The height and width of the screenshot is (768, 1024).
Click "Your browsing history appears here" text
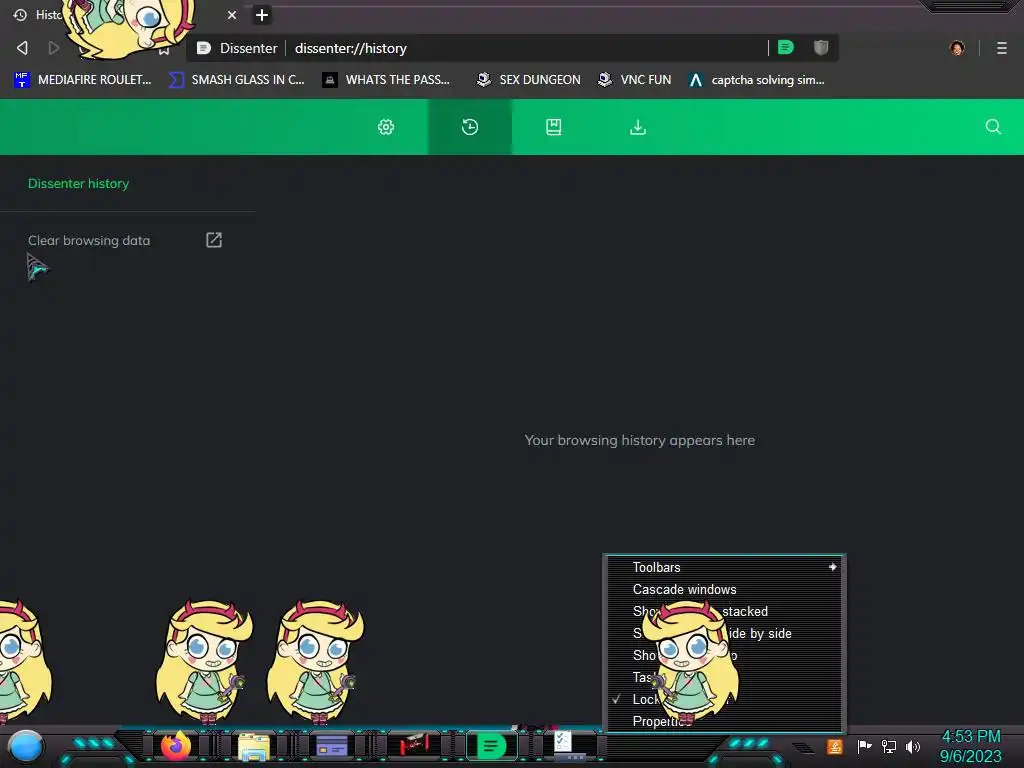[640, 441]
